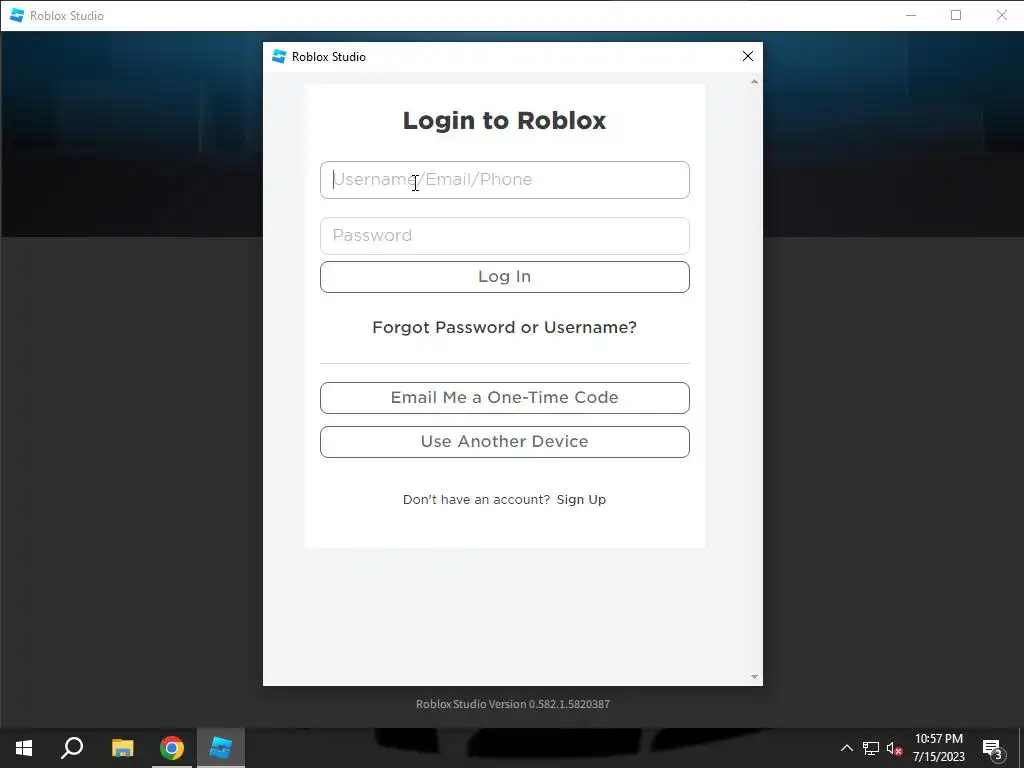
Task: Minimize the main Roblox Studio window
Action: click(911, 15)
